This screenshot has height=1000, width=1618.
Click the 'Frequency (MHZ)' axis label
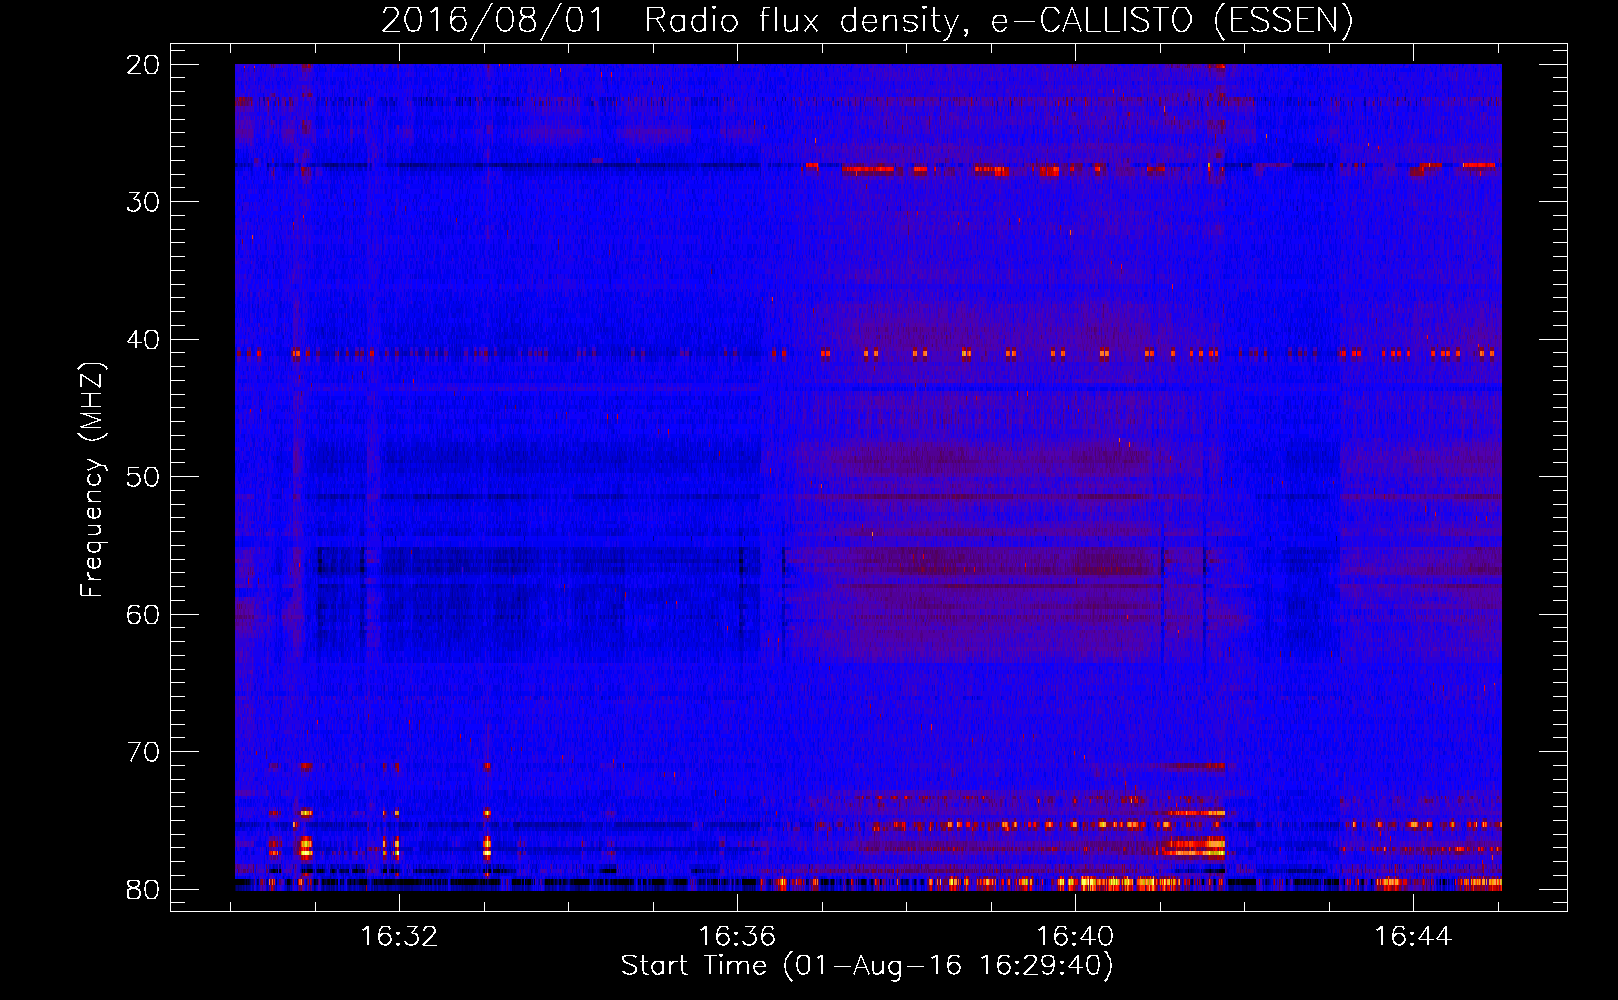pos(92,480)
